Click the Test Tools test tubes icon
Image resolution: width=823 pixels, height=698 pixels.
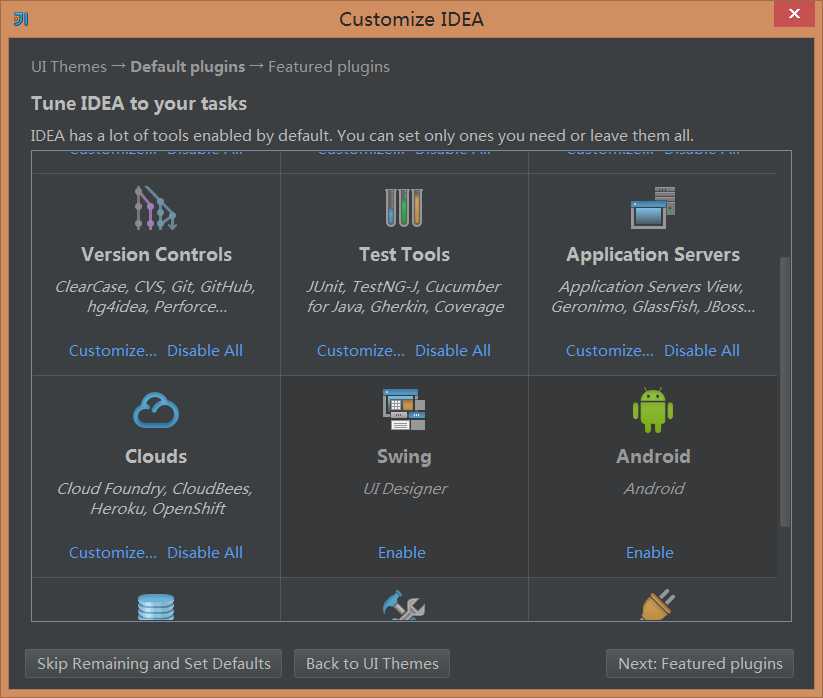click(404, 208)
